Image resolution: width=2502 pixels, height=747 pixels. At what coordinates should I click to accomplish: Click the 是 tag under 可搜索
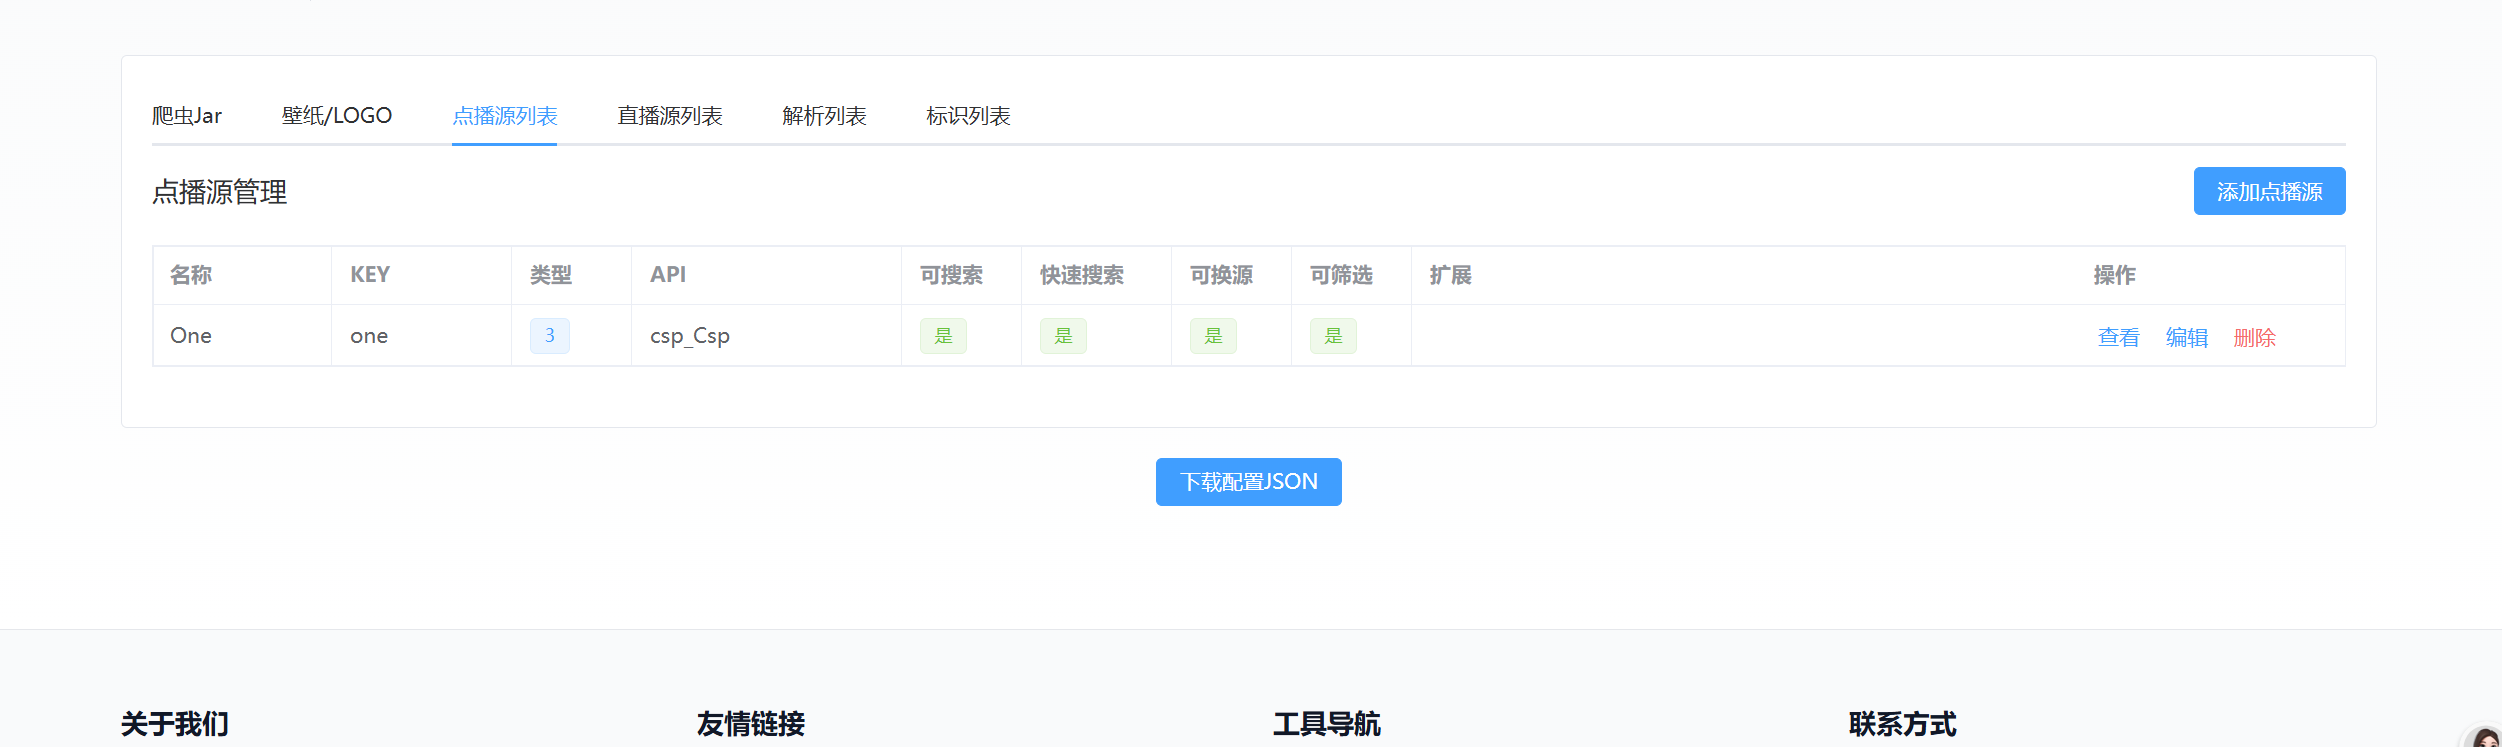(x=943, y=336)
